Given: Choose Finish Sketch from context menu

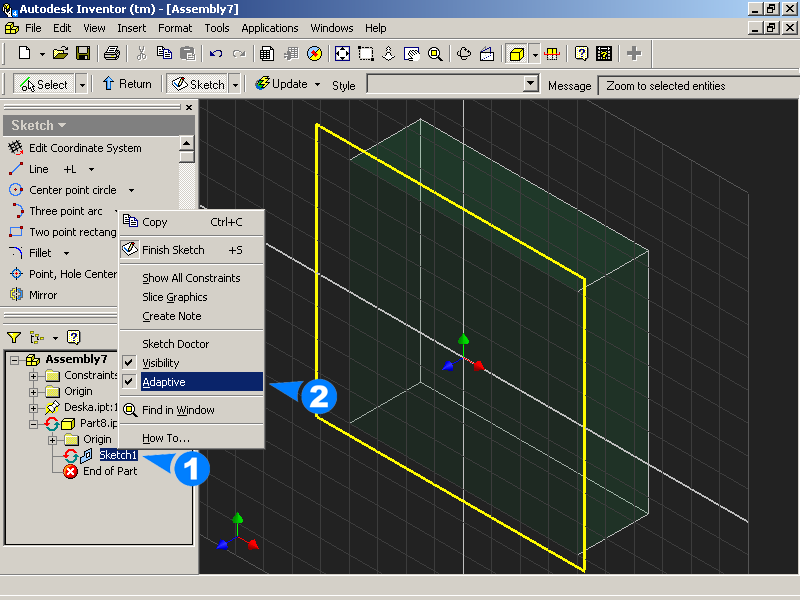Looking at the screenshot, I should point(192,250).
